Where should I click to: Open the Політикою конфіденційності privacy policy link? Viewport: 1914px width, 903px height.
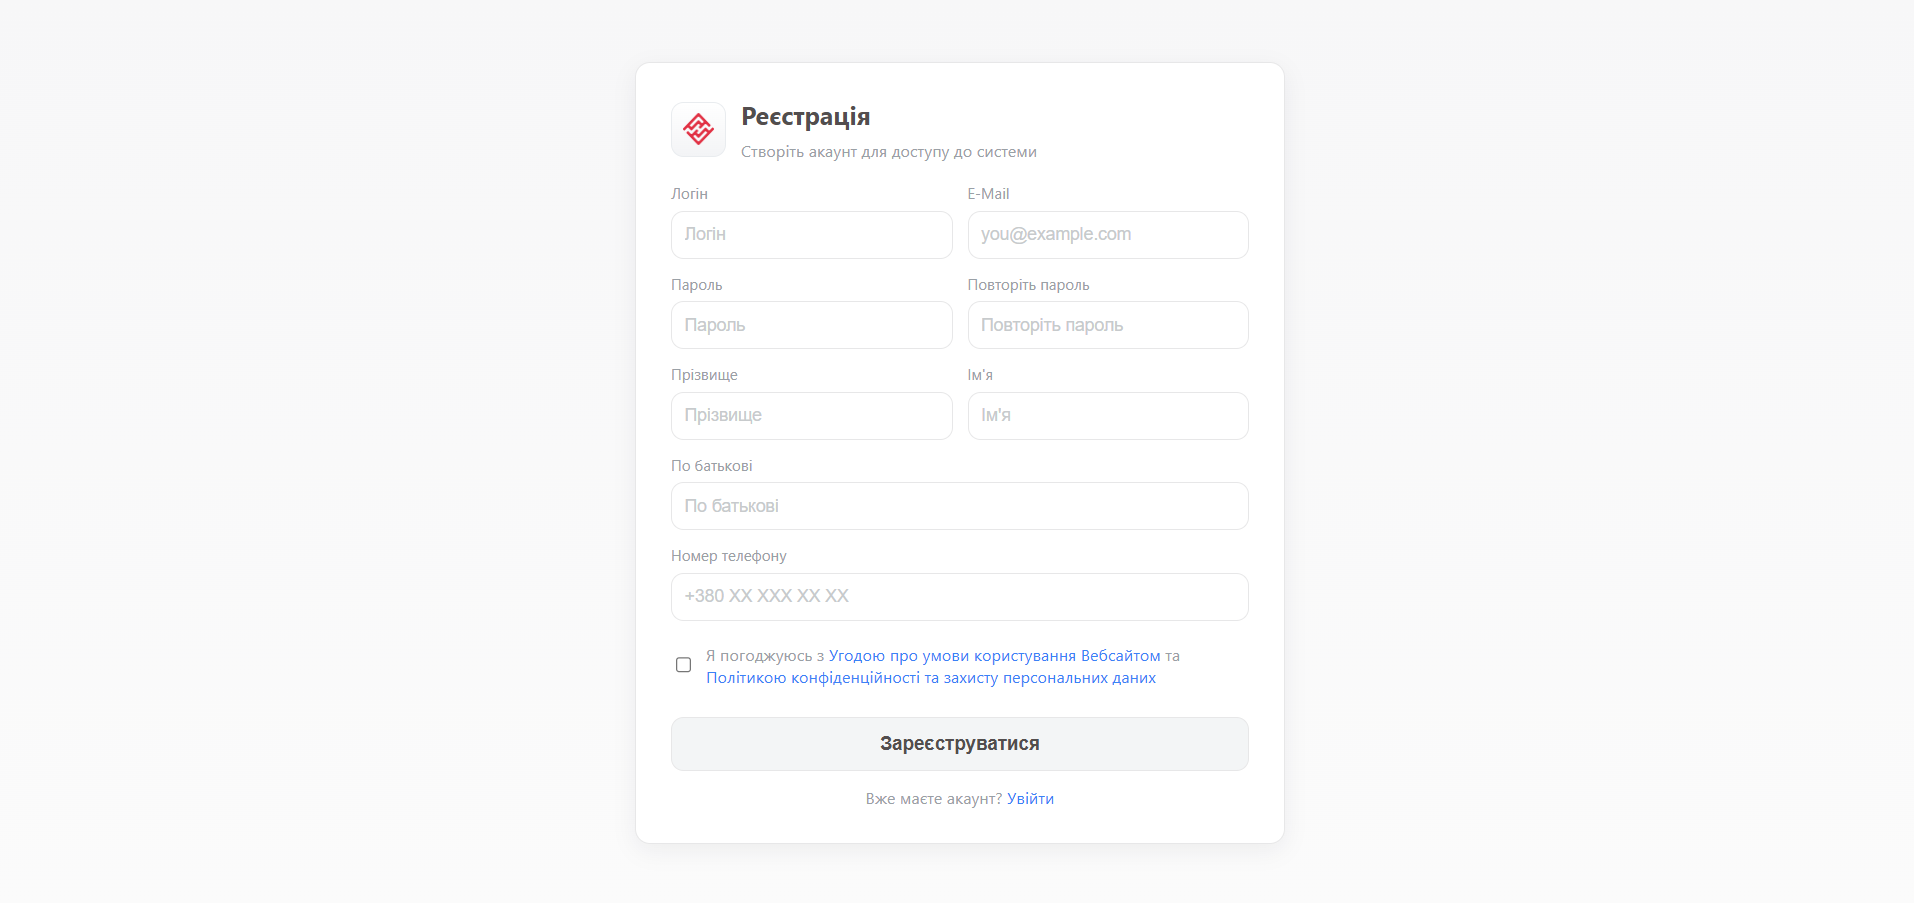(x=930, y=678)
